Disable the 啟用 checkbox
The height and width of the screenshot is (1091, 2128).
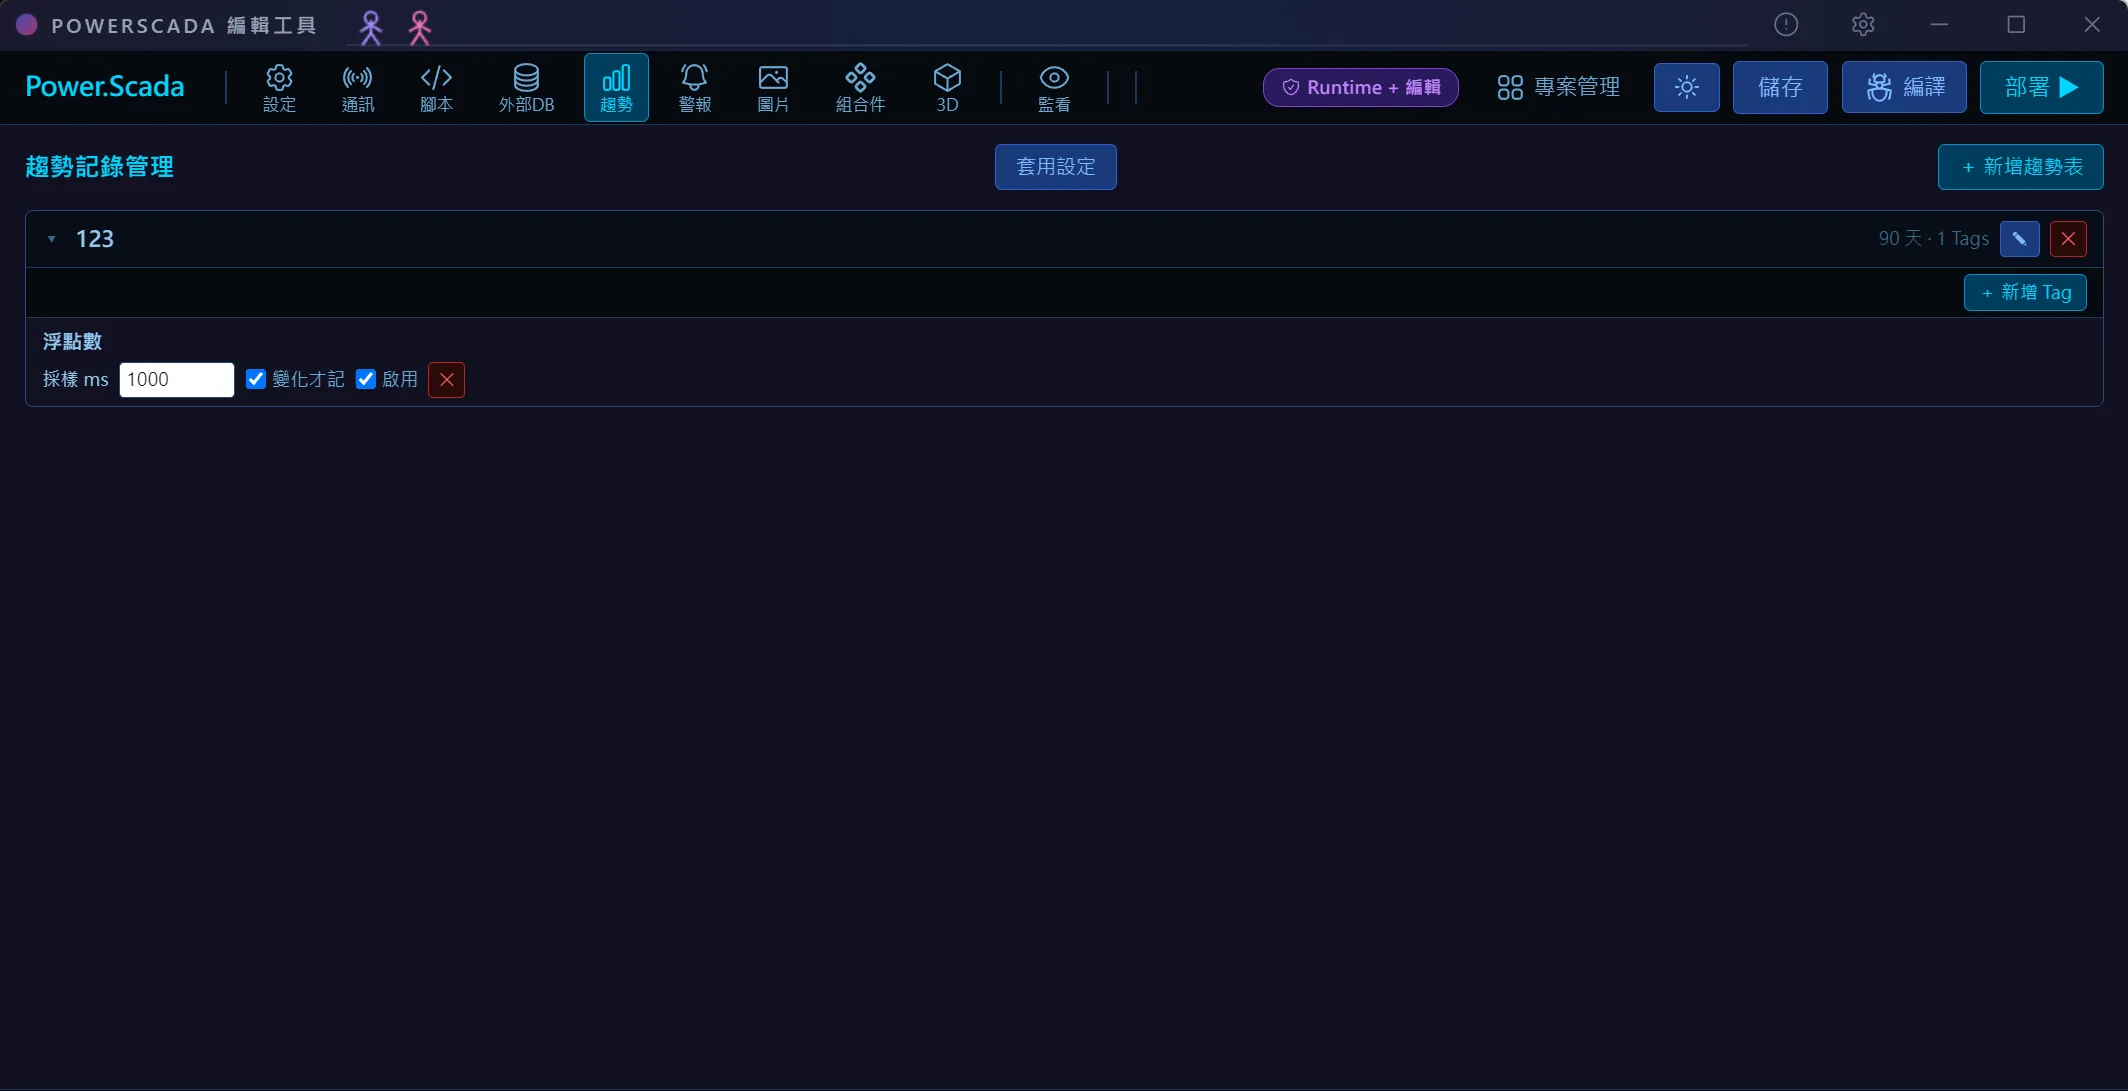click(x=366, y=379)
